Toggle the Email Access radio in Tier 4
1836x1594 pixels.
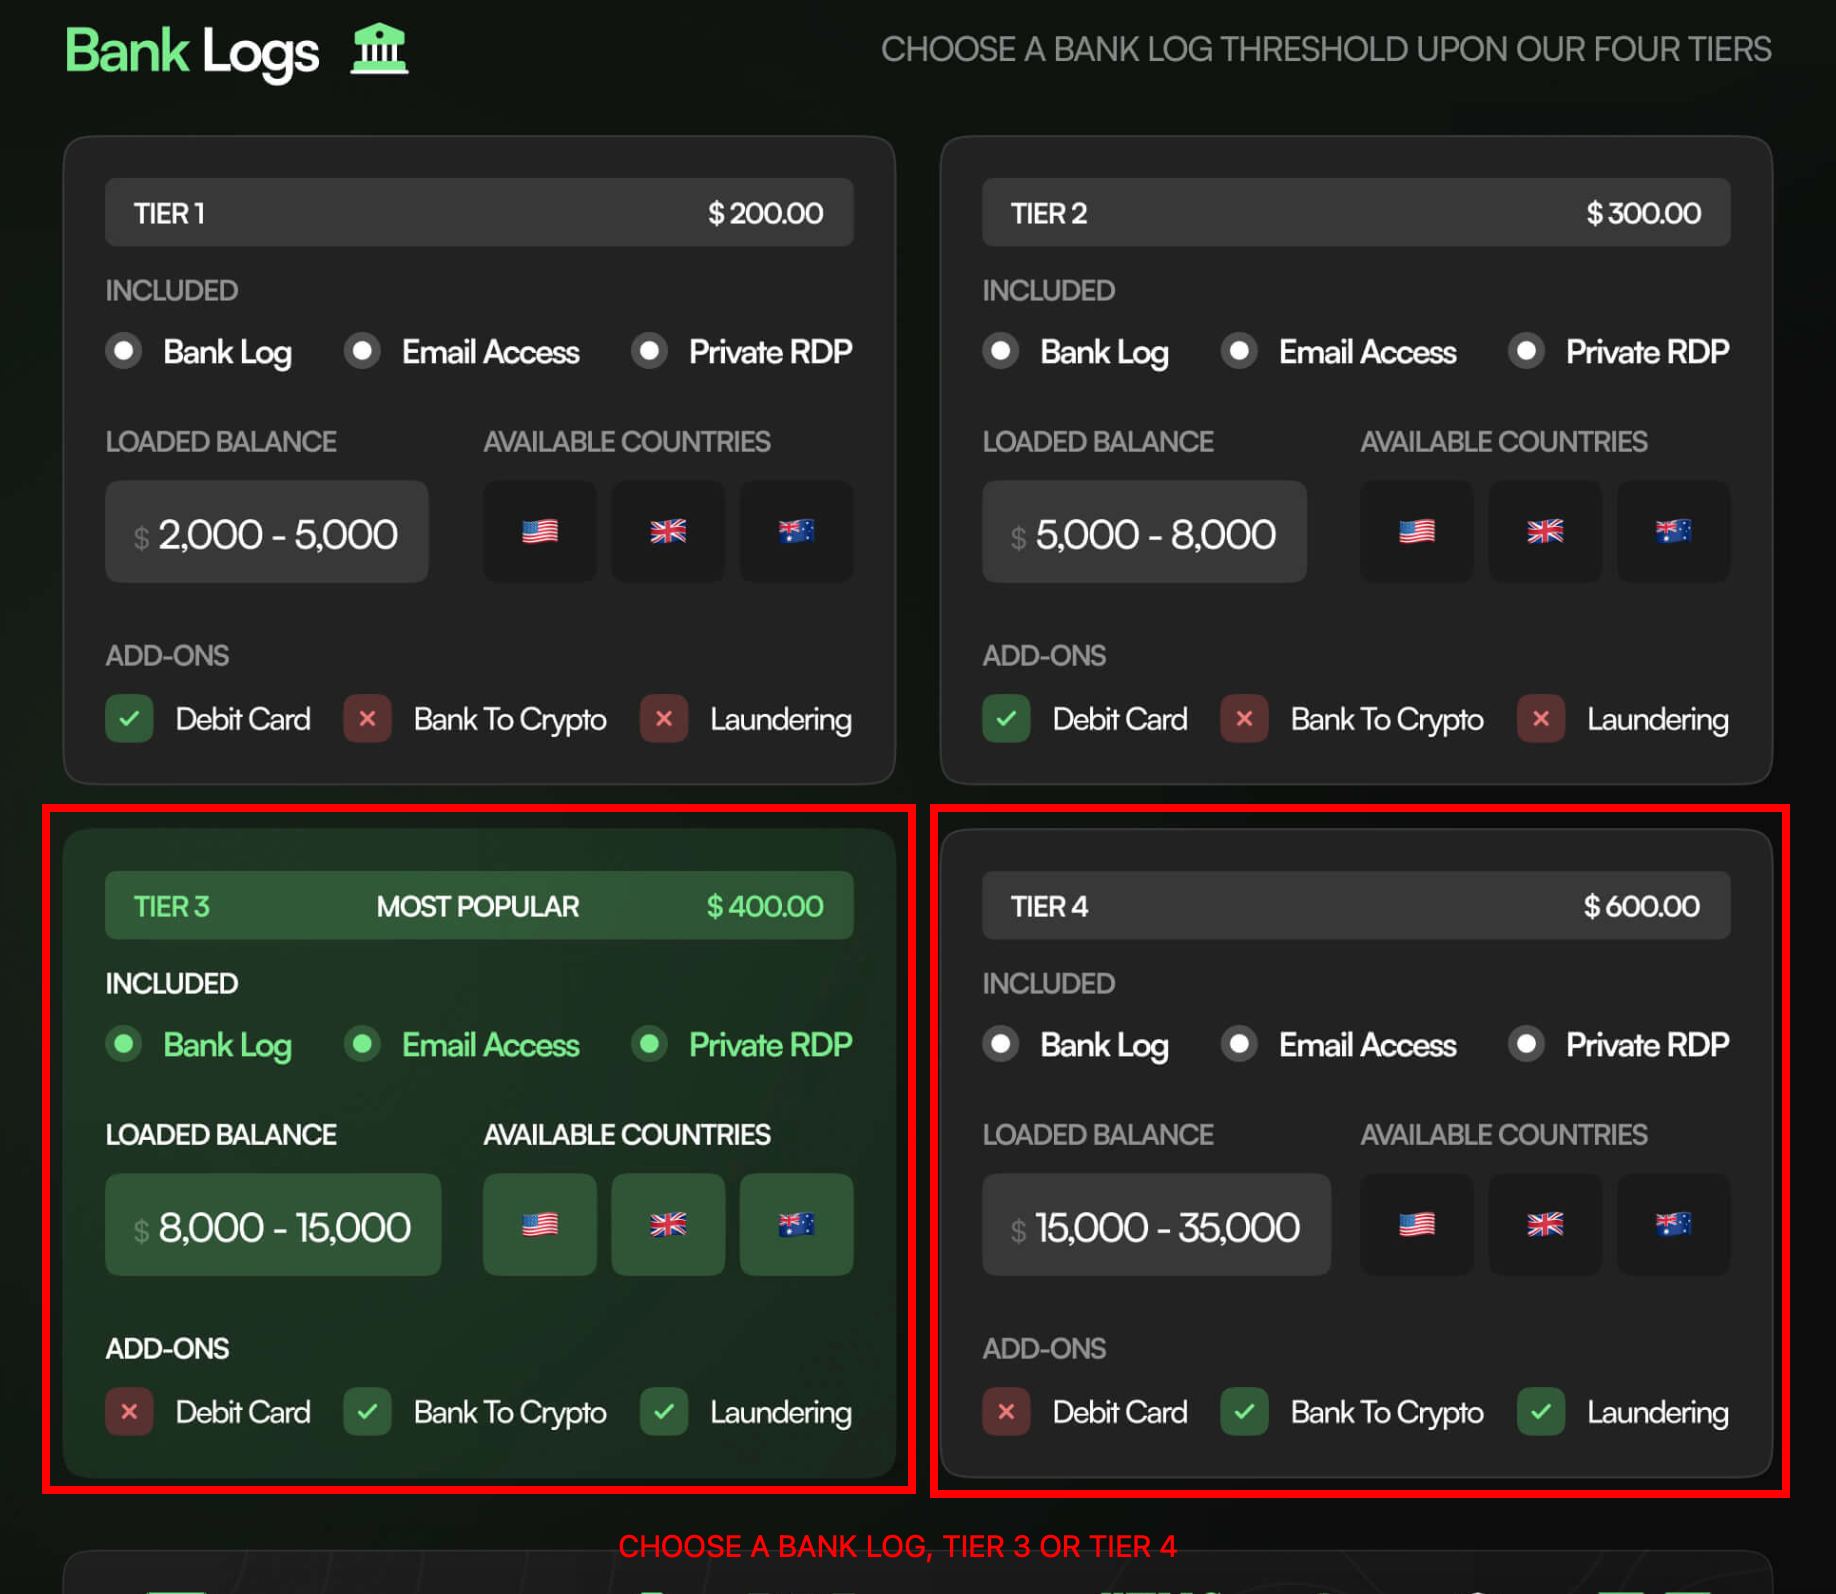point(1239,1044)
